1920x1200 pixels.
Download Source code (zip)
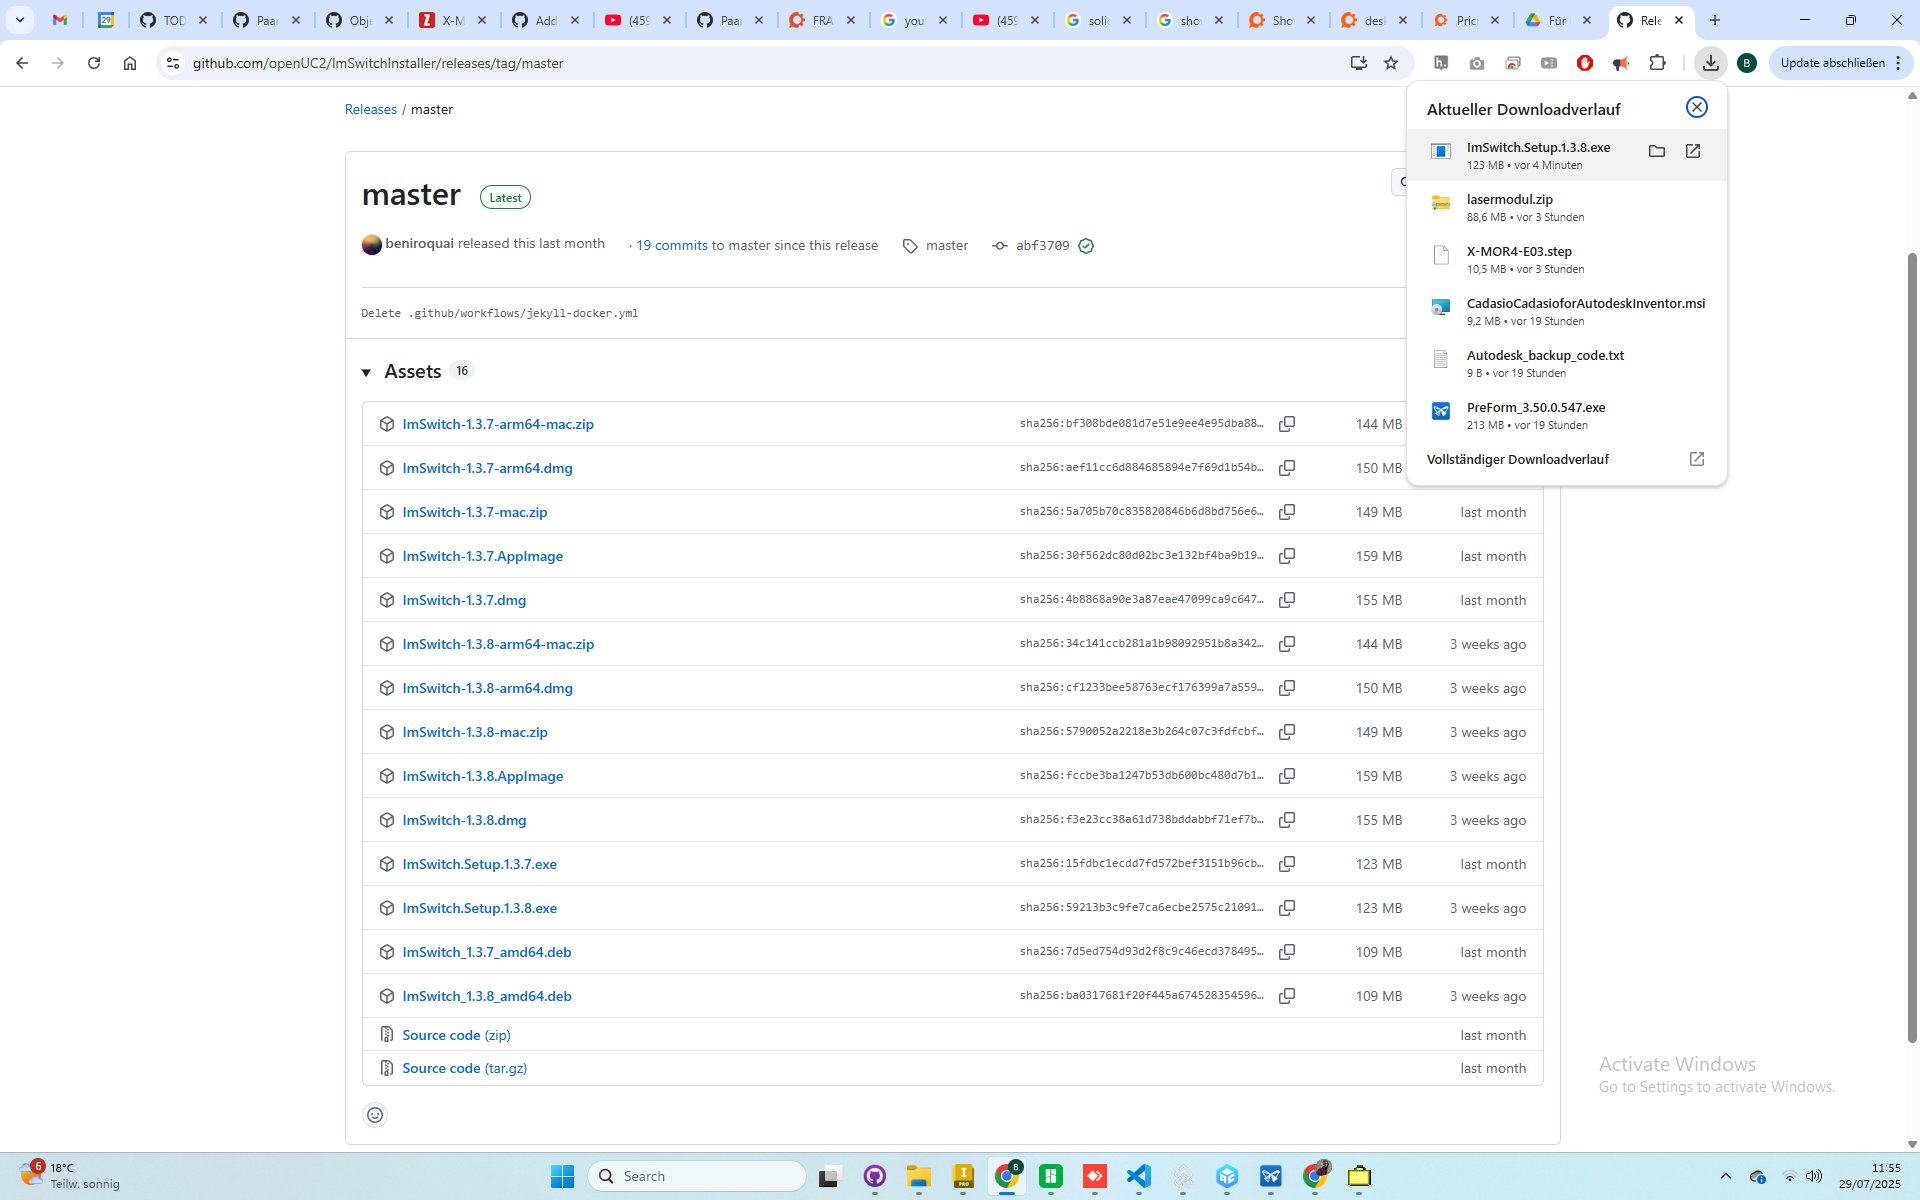[456, 1035]
